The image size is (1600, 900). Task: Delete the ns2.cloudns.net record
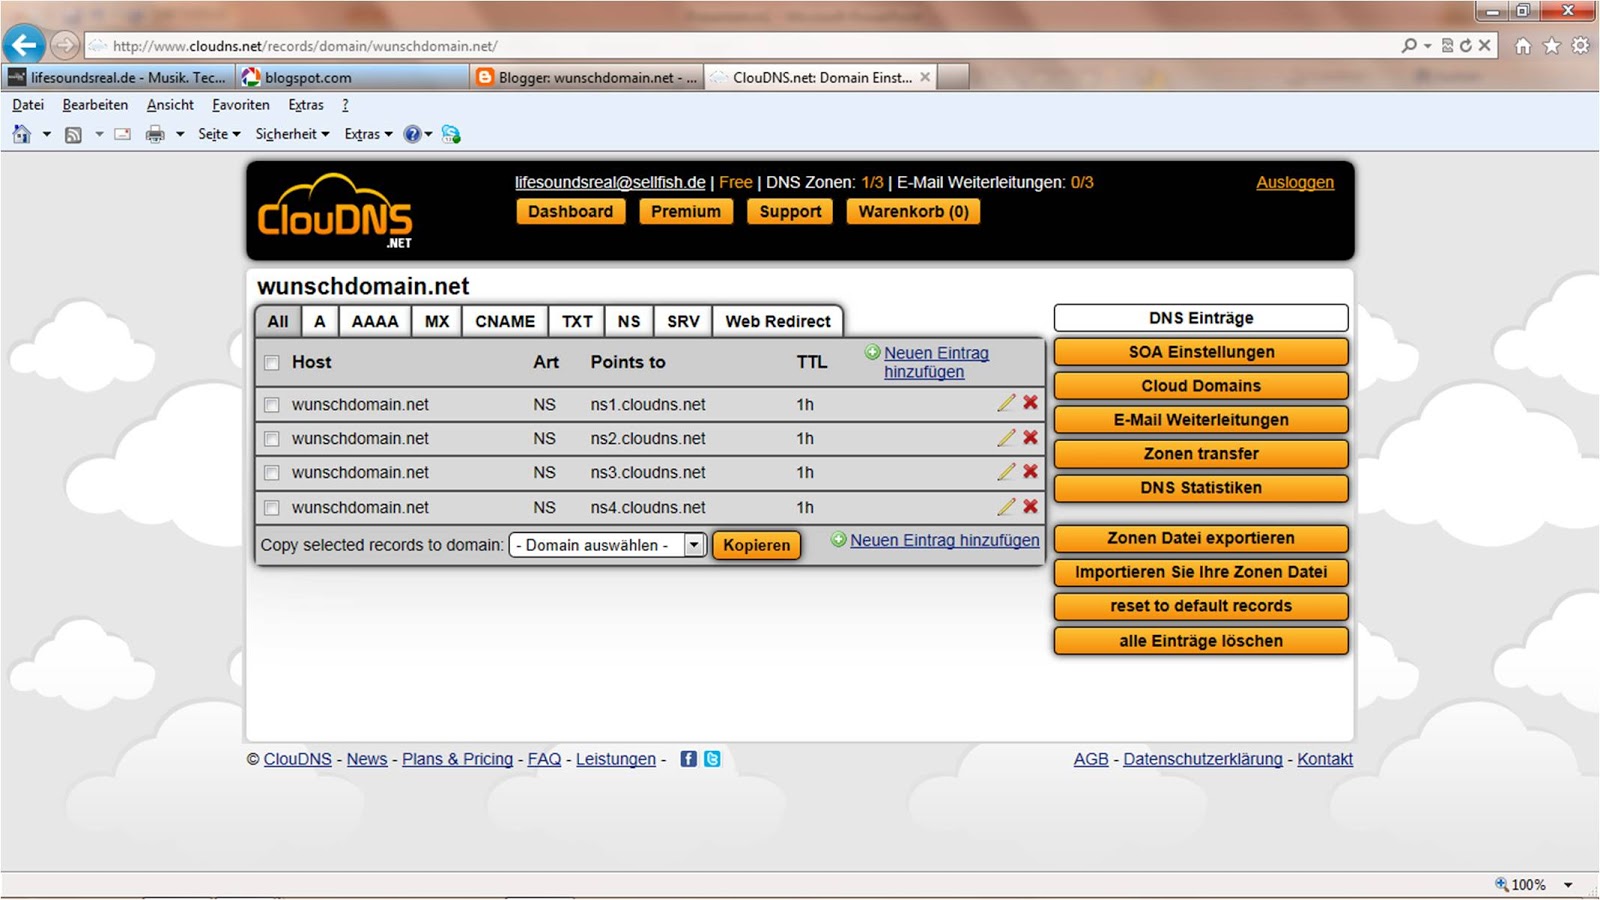(1030, 437)
